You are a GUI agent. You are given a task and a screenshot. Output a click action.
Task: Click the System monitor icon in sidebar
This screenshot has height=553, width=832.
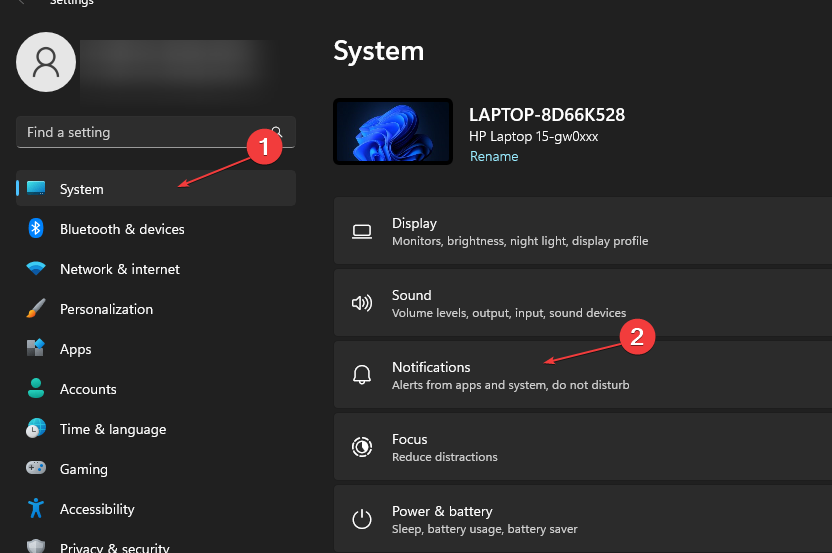[x=36, y=188]
